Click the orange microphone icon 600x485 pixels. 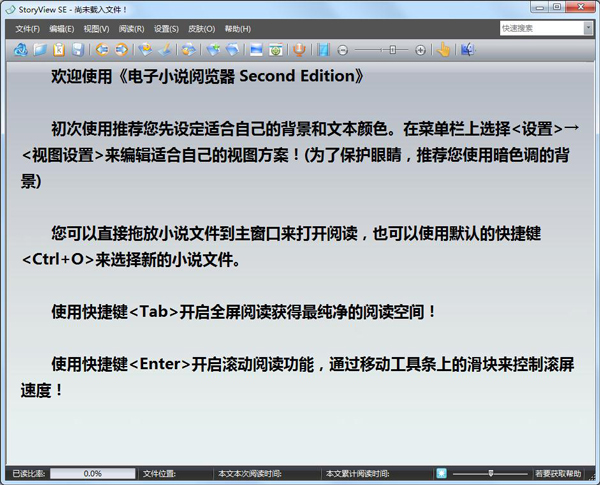click(299, 50)
